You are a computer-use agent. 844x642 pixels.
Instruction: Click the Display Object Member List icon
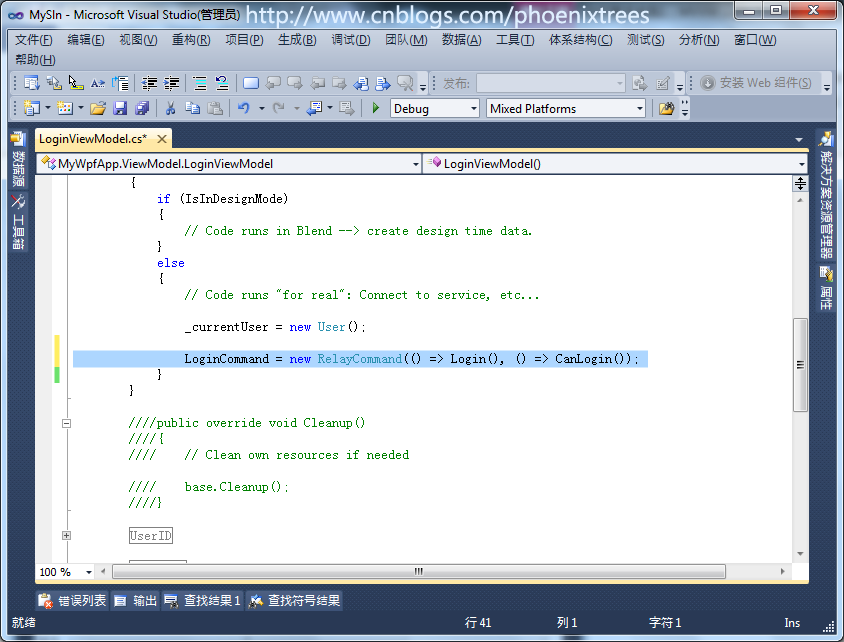(32, 83)
